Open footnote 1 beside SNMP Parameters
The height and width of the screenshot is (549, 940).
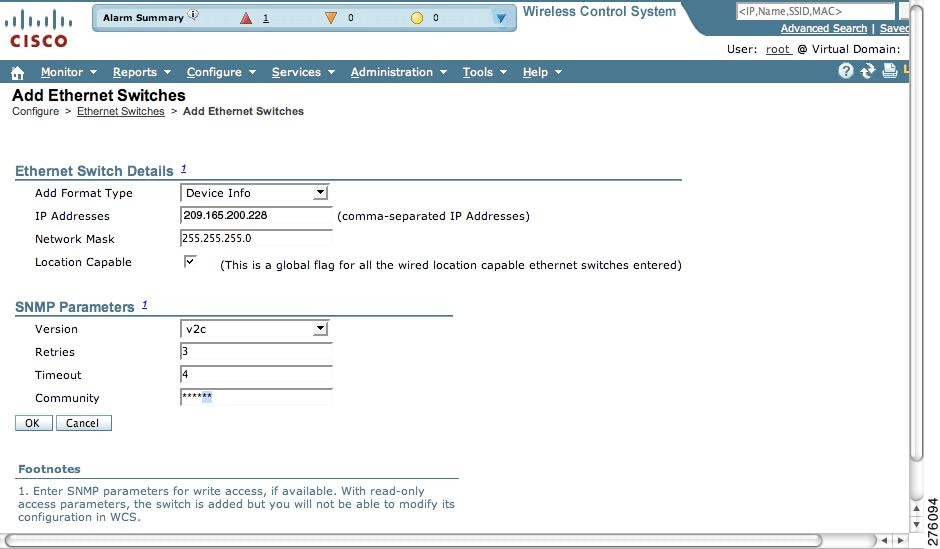(x=144, y=304)
